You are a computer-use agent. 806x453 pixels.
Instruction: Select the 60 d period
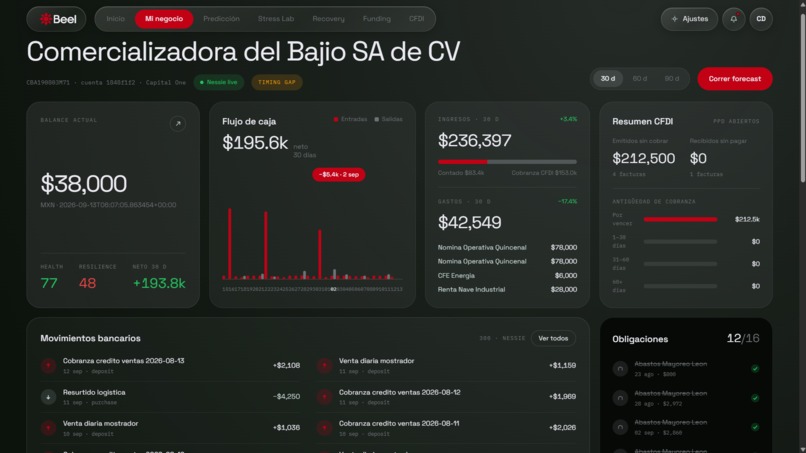pos(639,79)
